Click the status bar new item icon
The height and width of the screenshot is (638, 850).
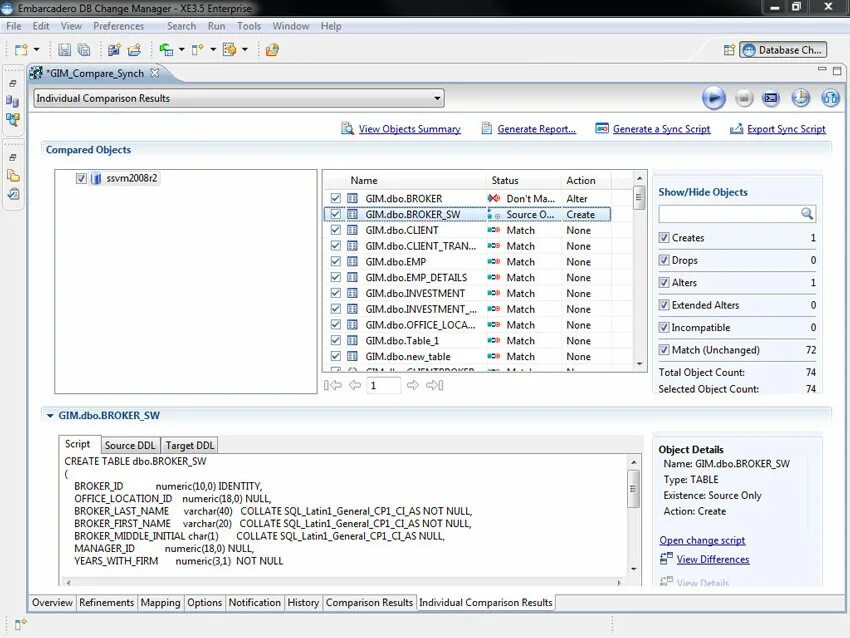20,624
